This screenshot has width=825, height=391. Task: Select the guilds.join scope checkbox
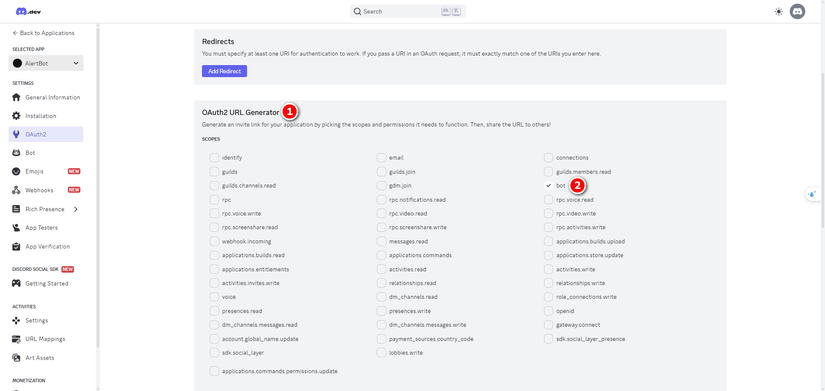pyautogui.click(x=381, y=172)
